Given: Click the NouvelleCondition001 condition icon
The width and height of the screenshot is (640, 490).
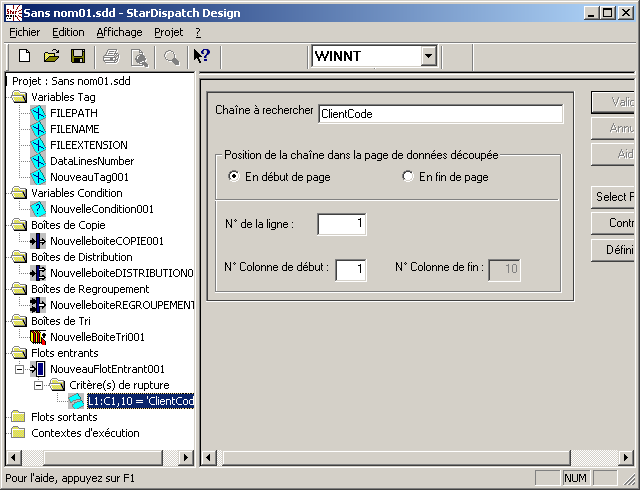Looking at the screenshot, I should pos(39,209).
